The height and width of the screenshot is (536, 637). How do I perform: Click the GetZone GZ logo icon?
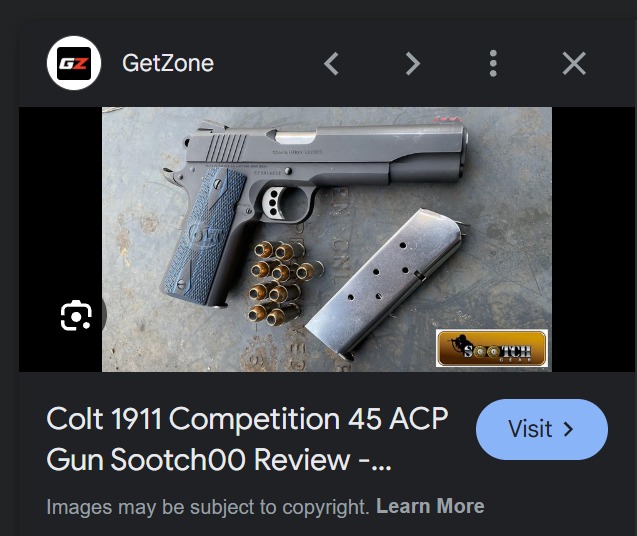pos(74,63)
